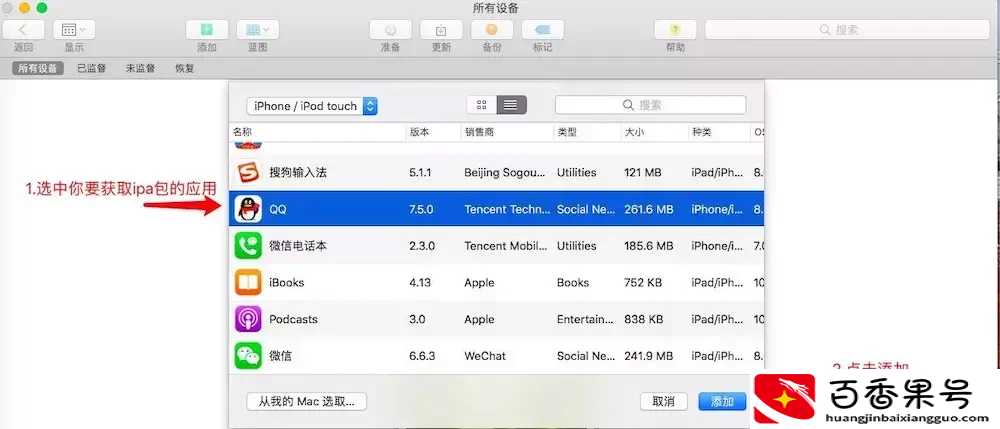Focus the app list search field
The image size is (1000, 429).
pos(651,105)
